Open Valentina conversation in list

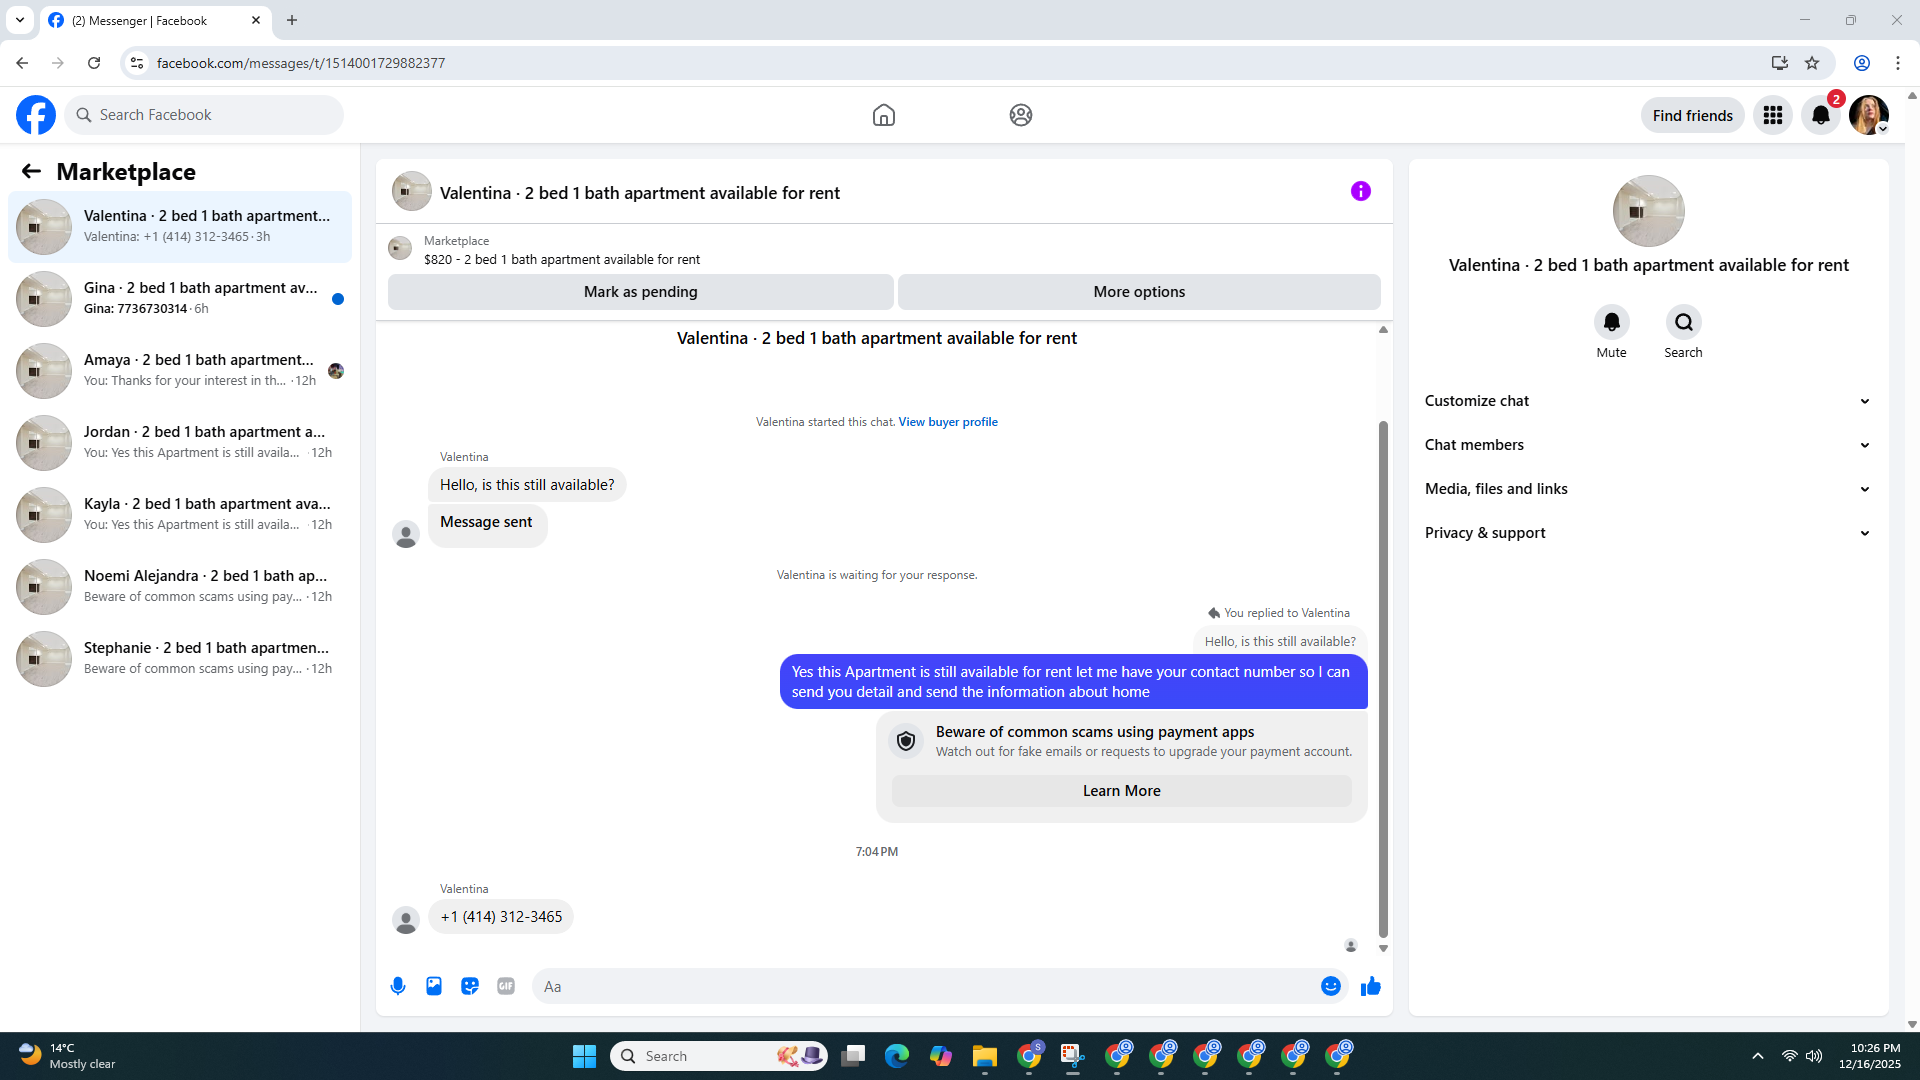click(x=180, y=227)
